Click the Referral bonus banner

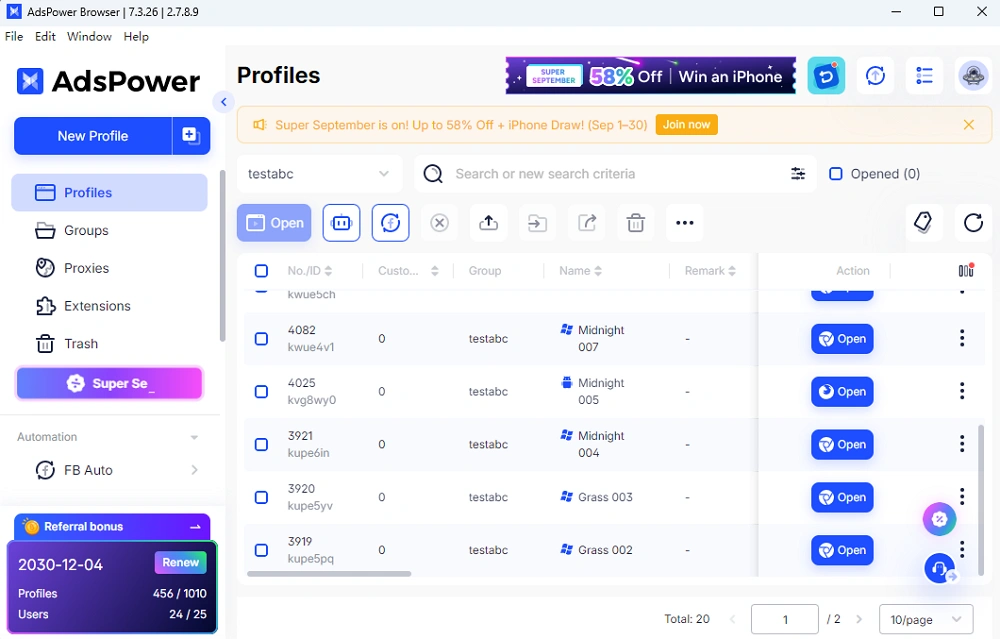(112, 527)
